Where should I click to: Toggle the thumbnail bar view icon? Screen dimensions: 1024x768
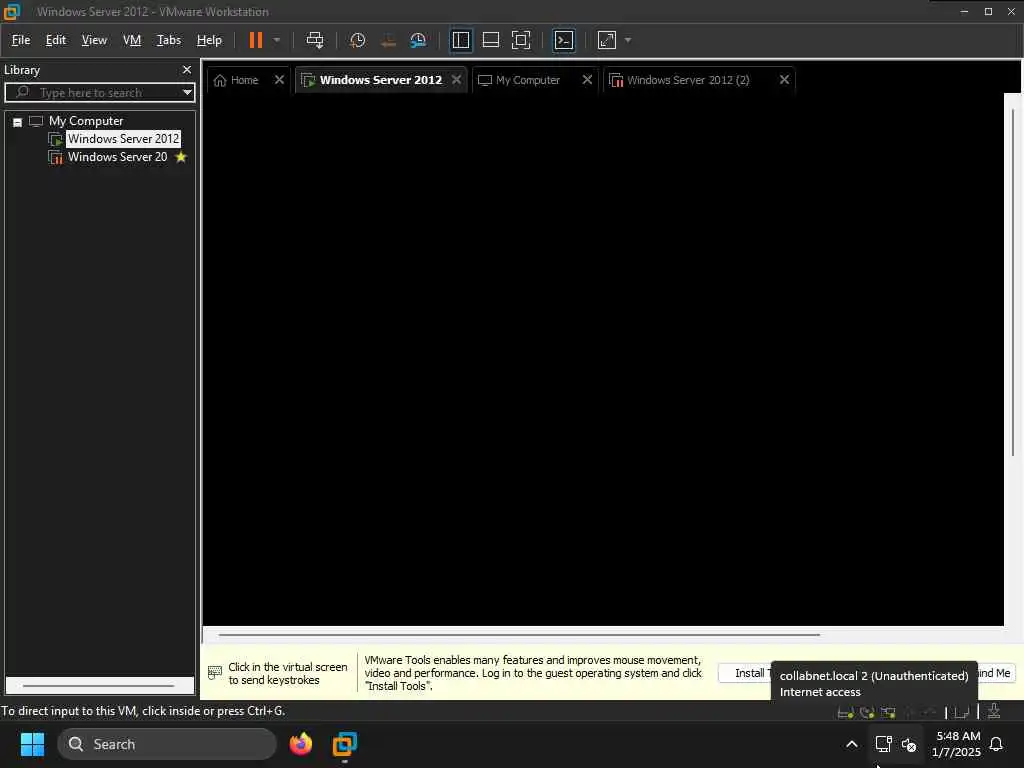(x=490, y=40)
